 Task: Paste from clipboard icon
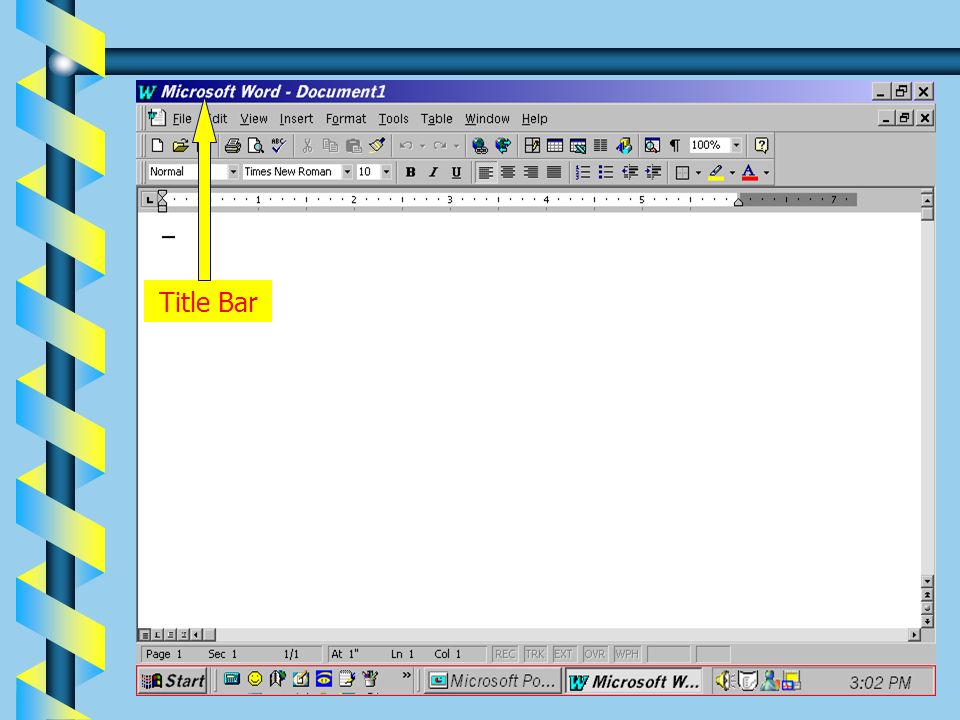pyautogui.click(x=354, y=146)
